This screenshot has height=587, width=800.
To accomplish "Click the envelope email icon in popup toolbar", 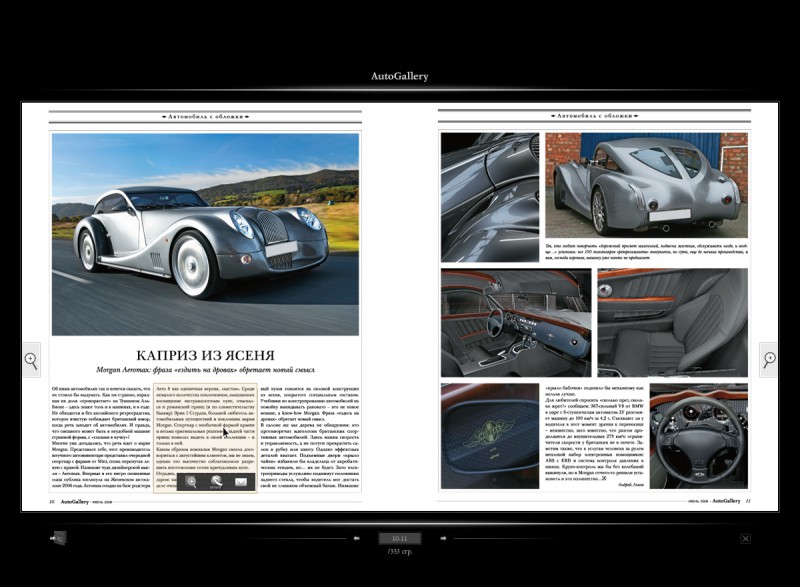I will coord(241,482).
